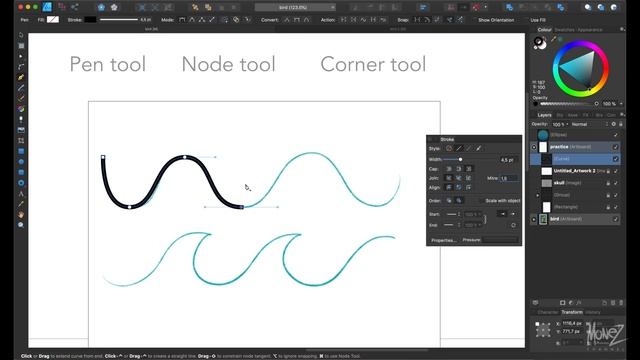640x360 pixels.
Task: Select the Fill (gradient) tool in the left toolbar
Action: 21,109
